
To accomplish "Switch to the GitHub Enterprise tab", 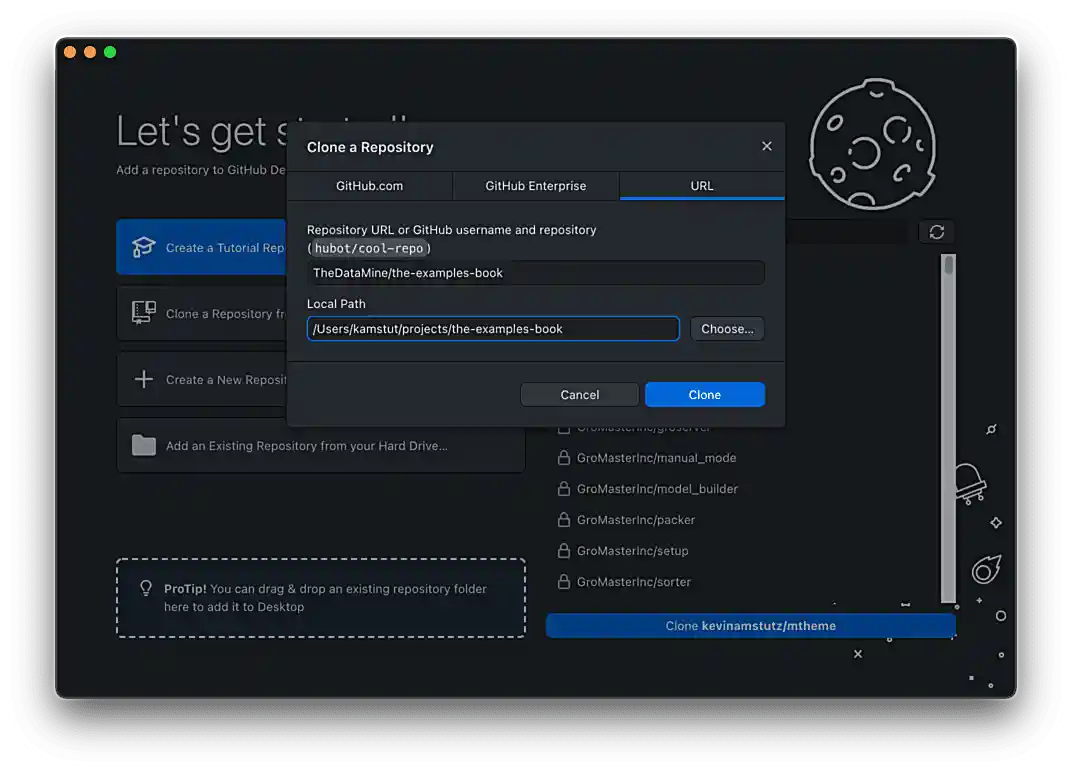I will point(536,186).
